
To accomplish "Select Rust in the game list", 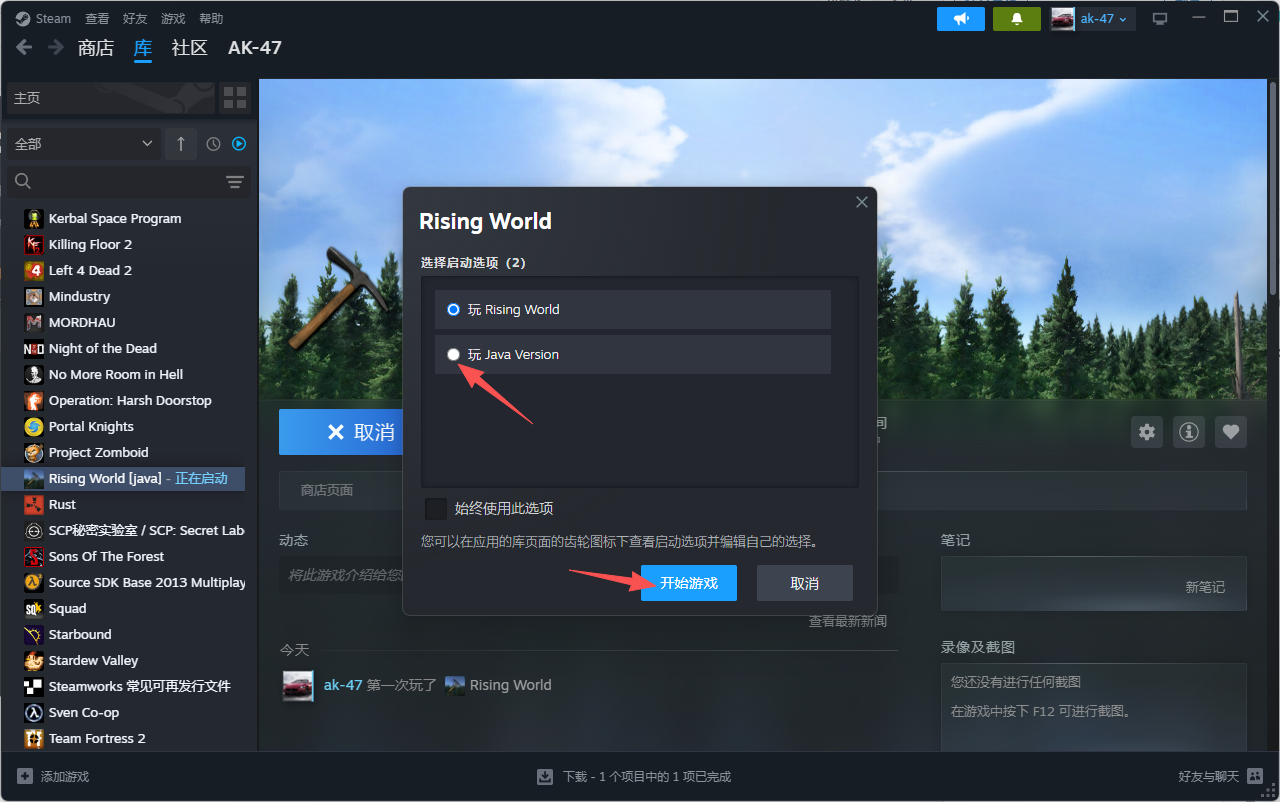I will coord(62,504).
